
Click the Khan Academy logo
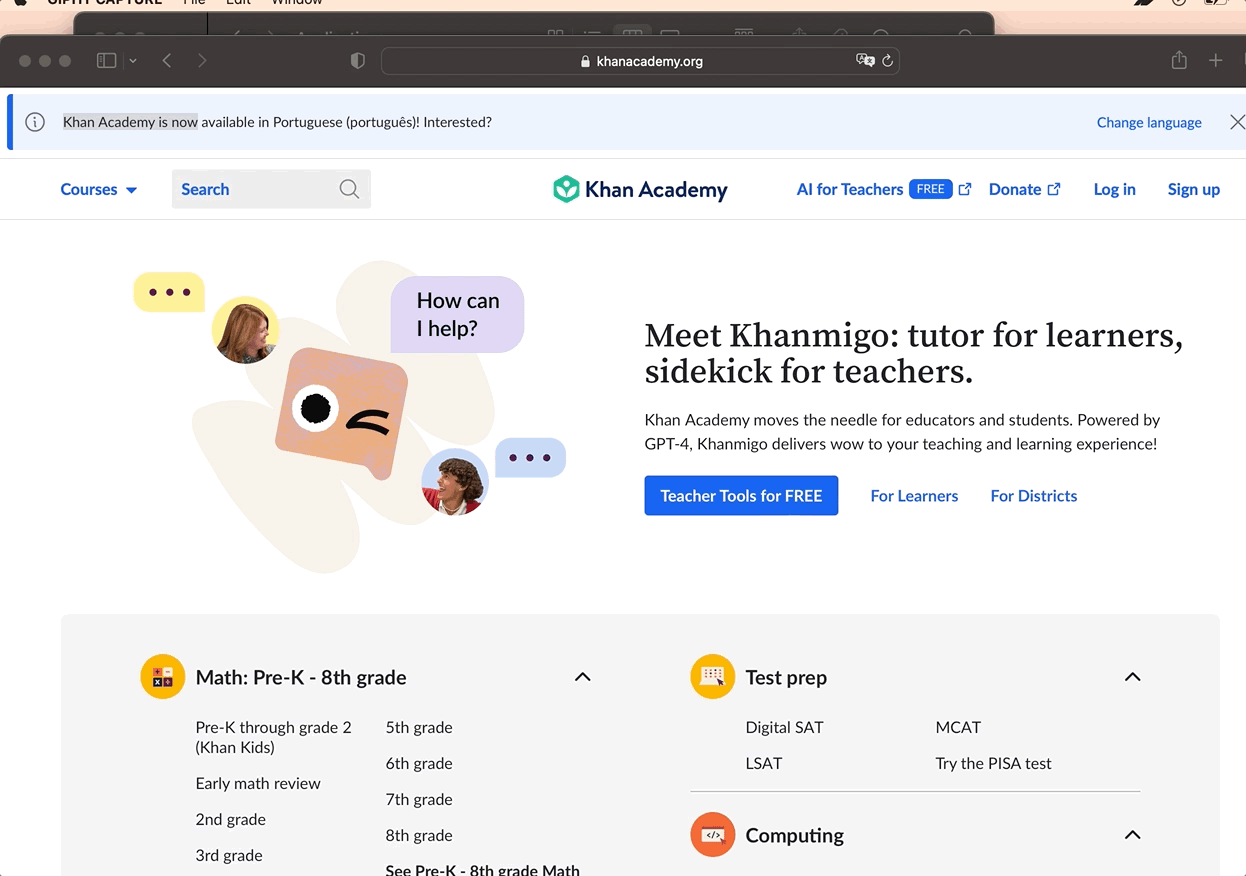pos(640,189)
